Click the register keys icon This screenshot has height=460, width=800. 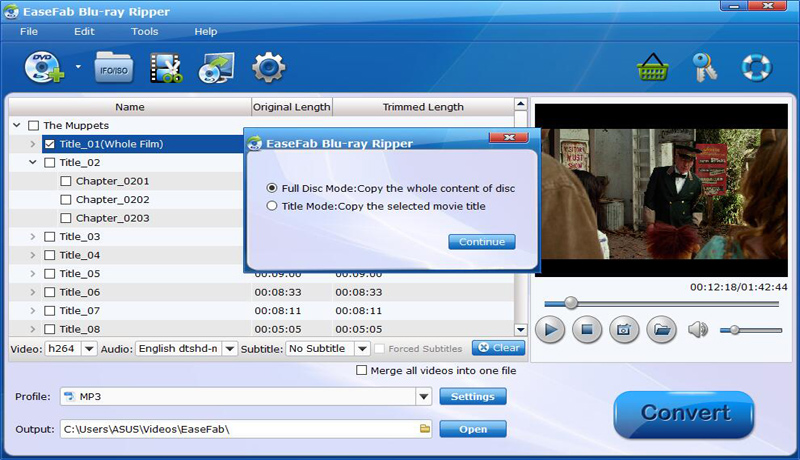pyautogui.click(x=705, y=67)
